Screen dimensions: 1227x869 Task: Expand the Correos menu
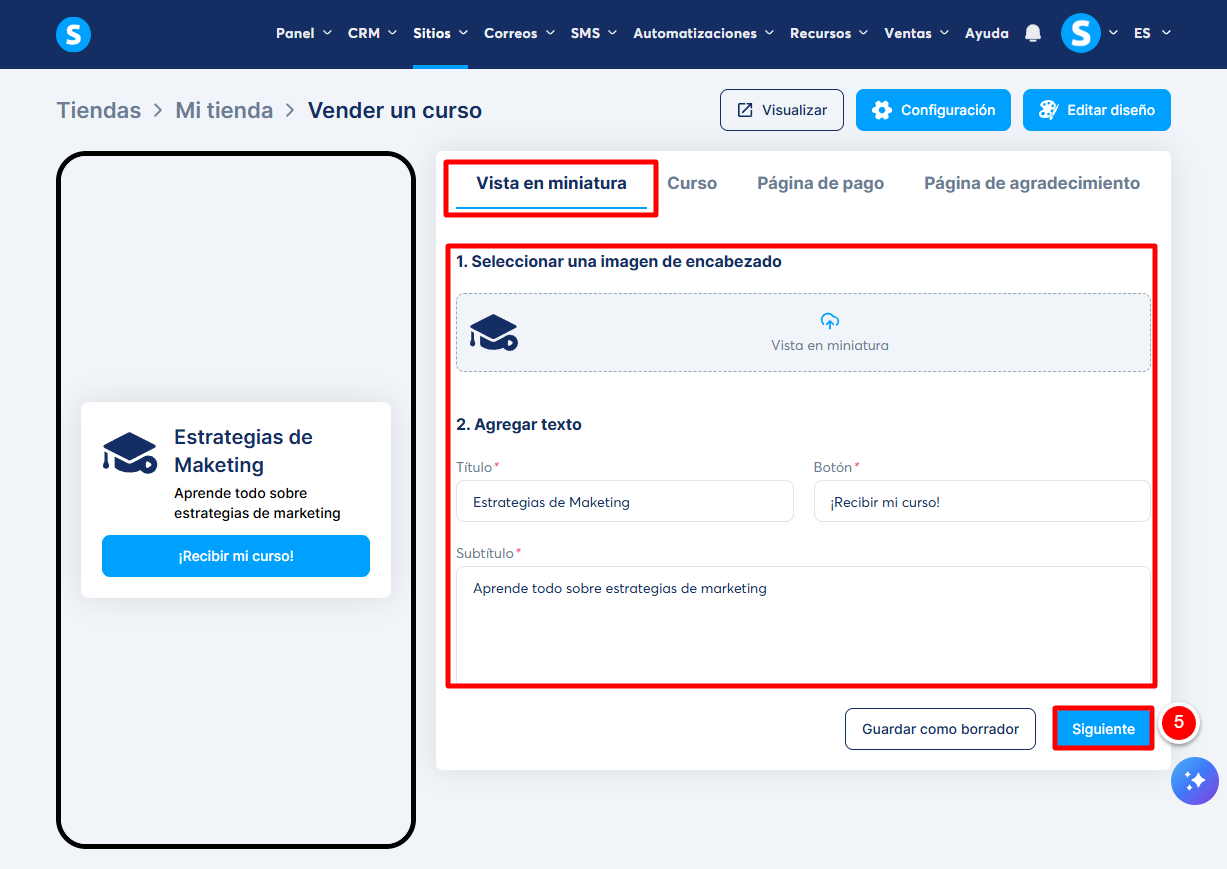(519, 33)
